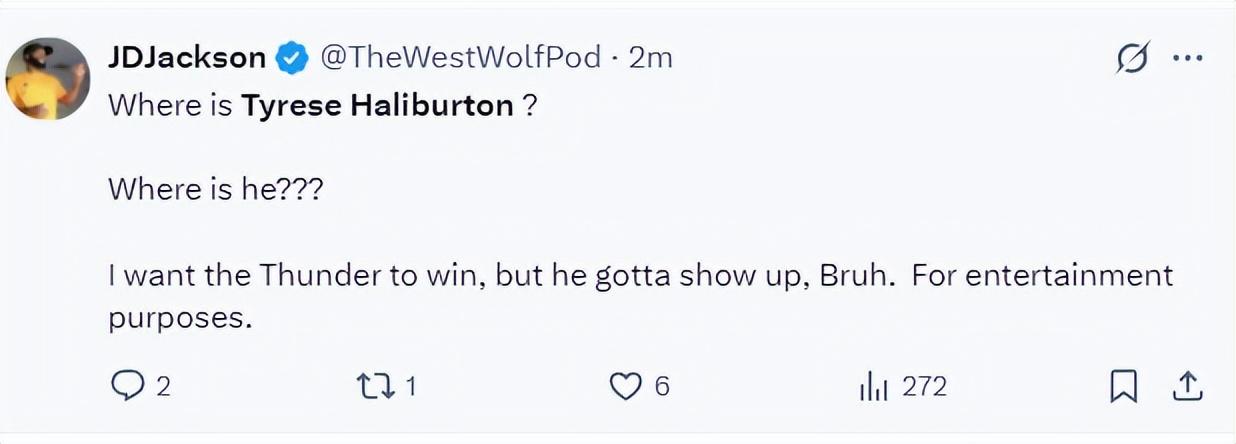Open the @TheWestWolfPod handle link
This screenshot has width=1236, height=444.
pos(459,58)
